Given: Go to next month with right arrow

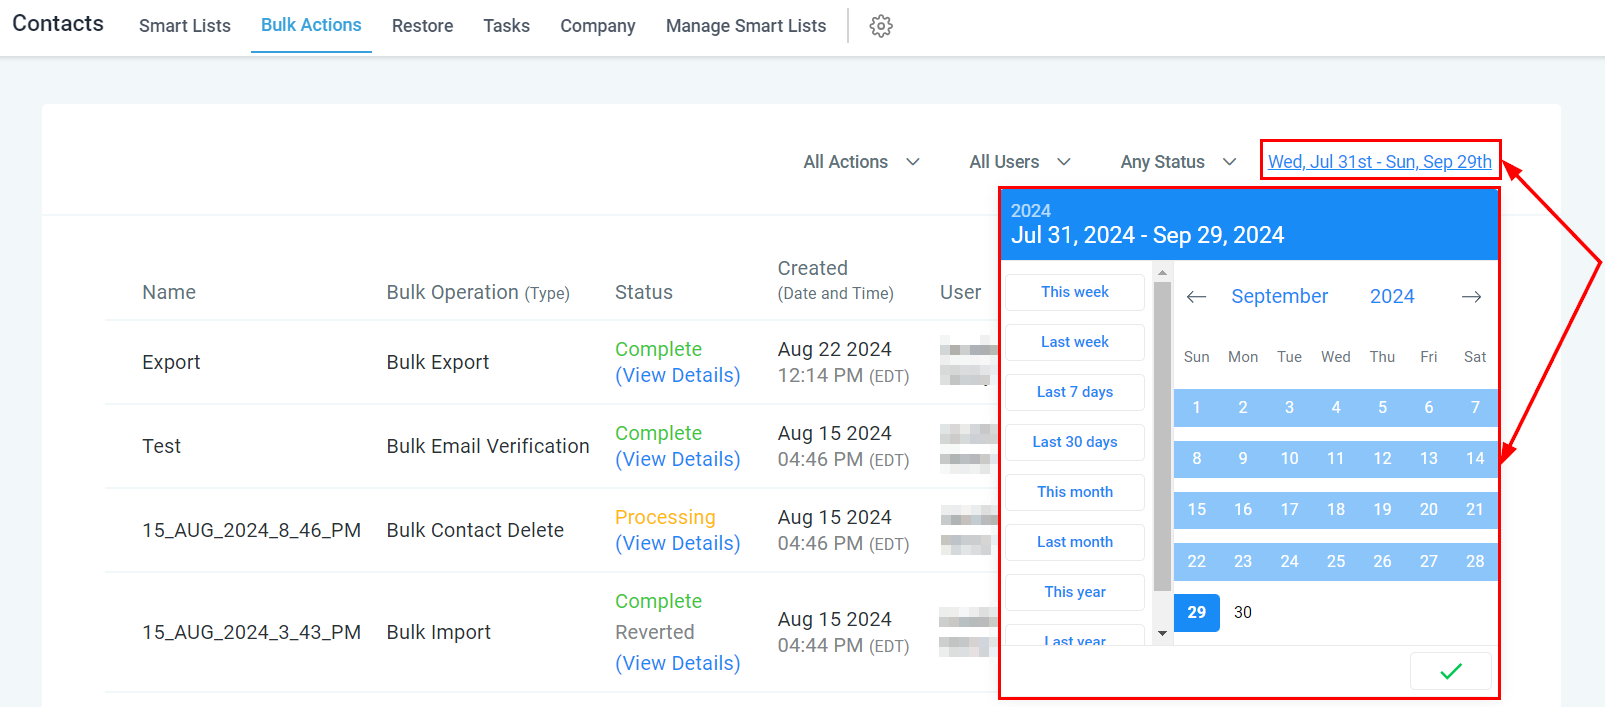Looking at the screenshot, I should coord(1471,297).
